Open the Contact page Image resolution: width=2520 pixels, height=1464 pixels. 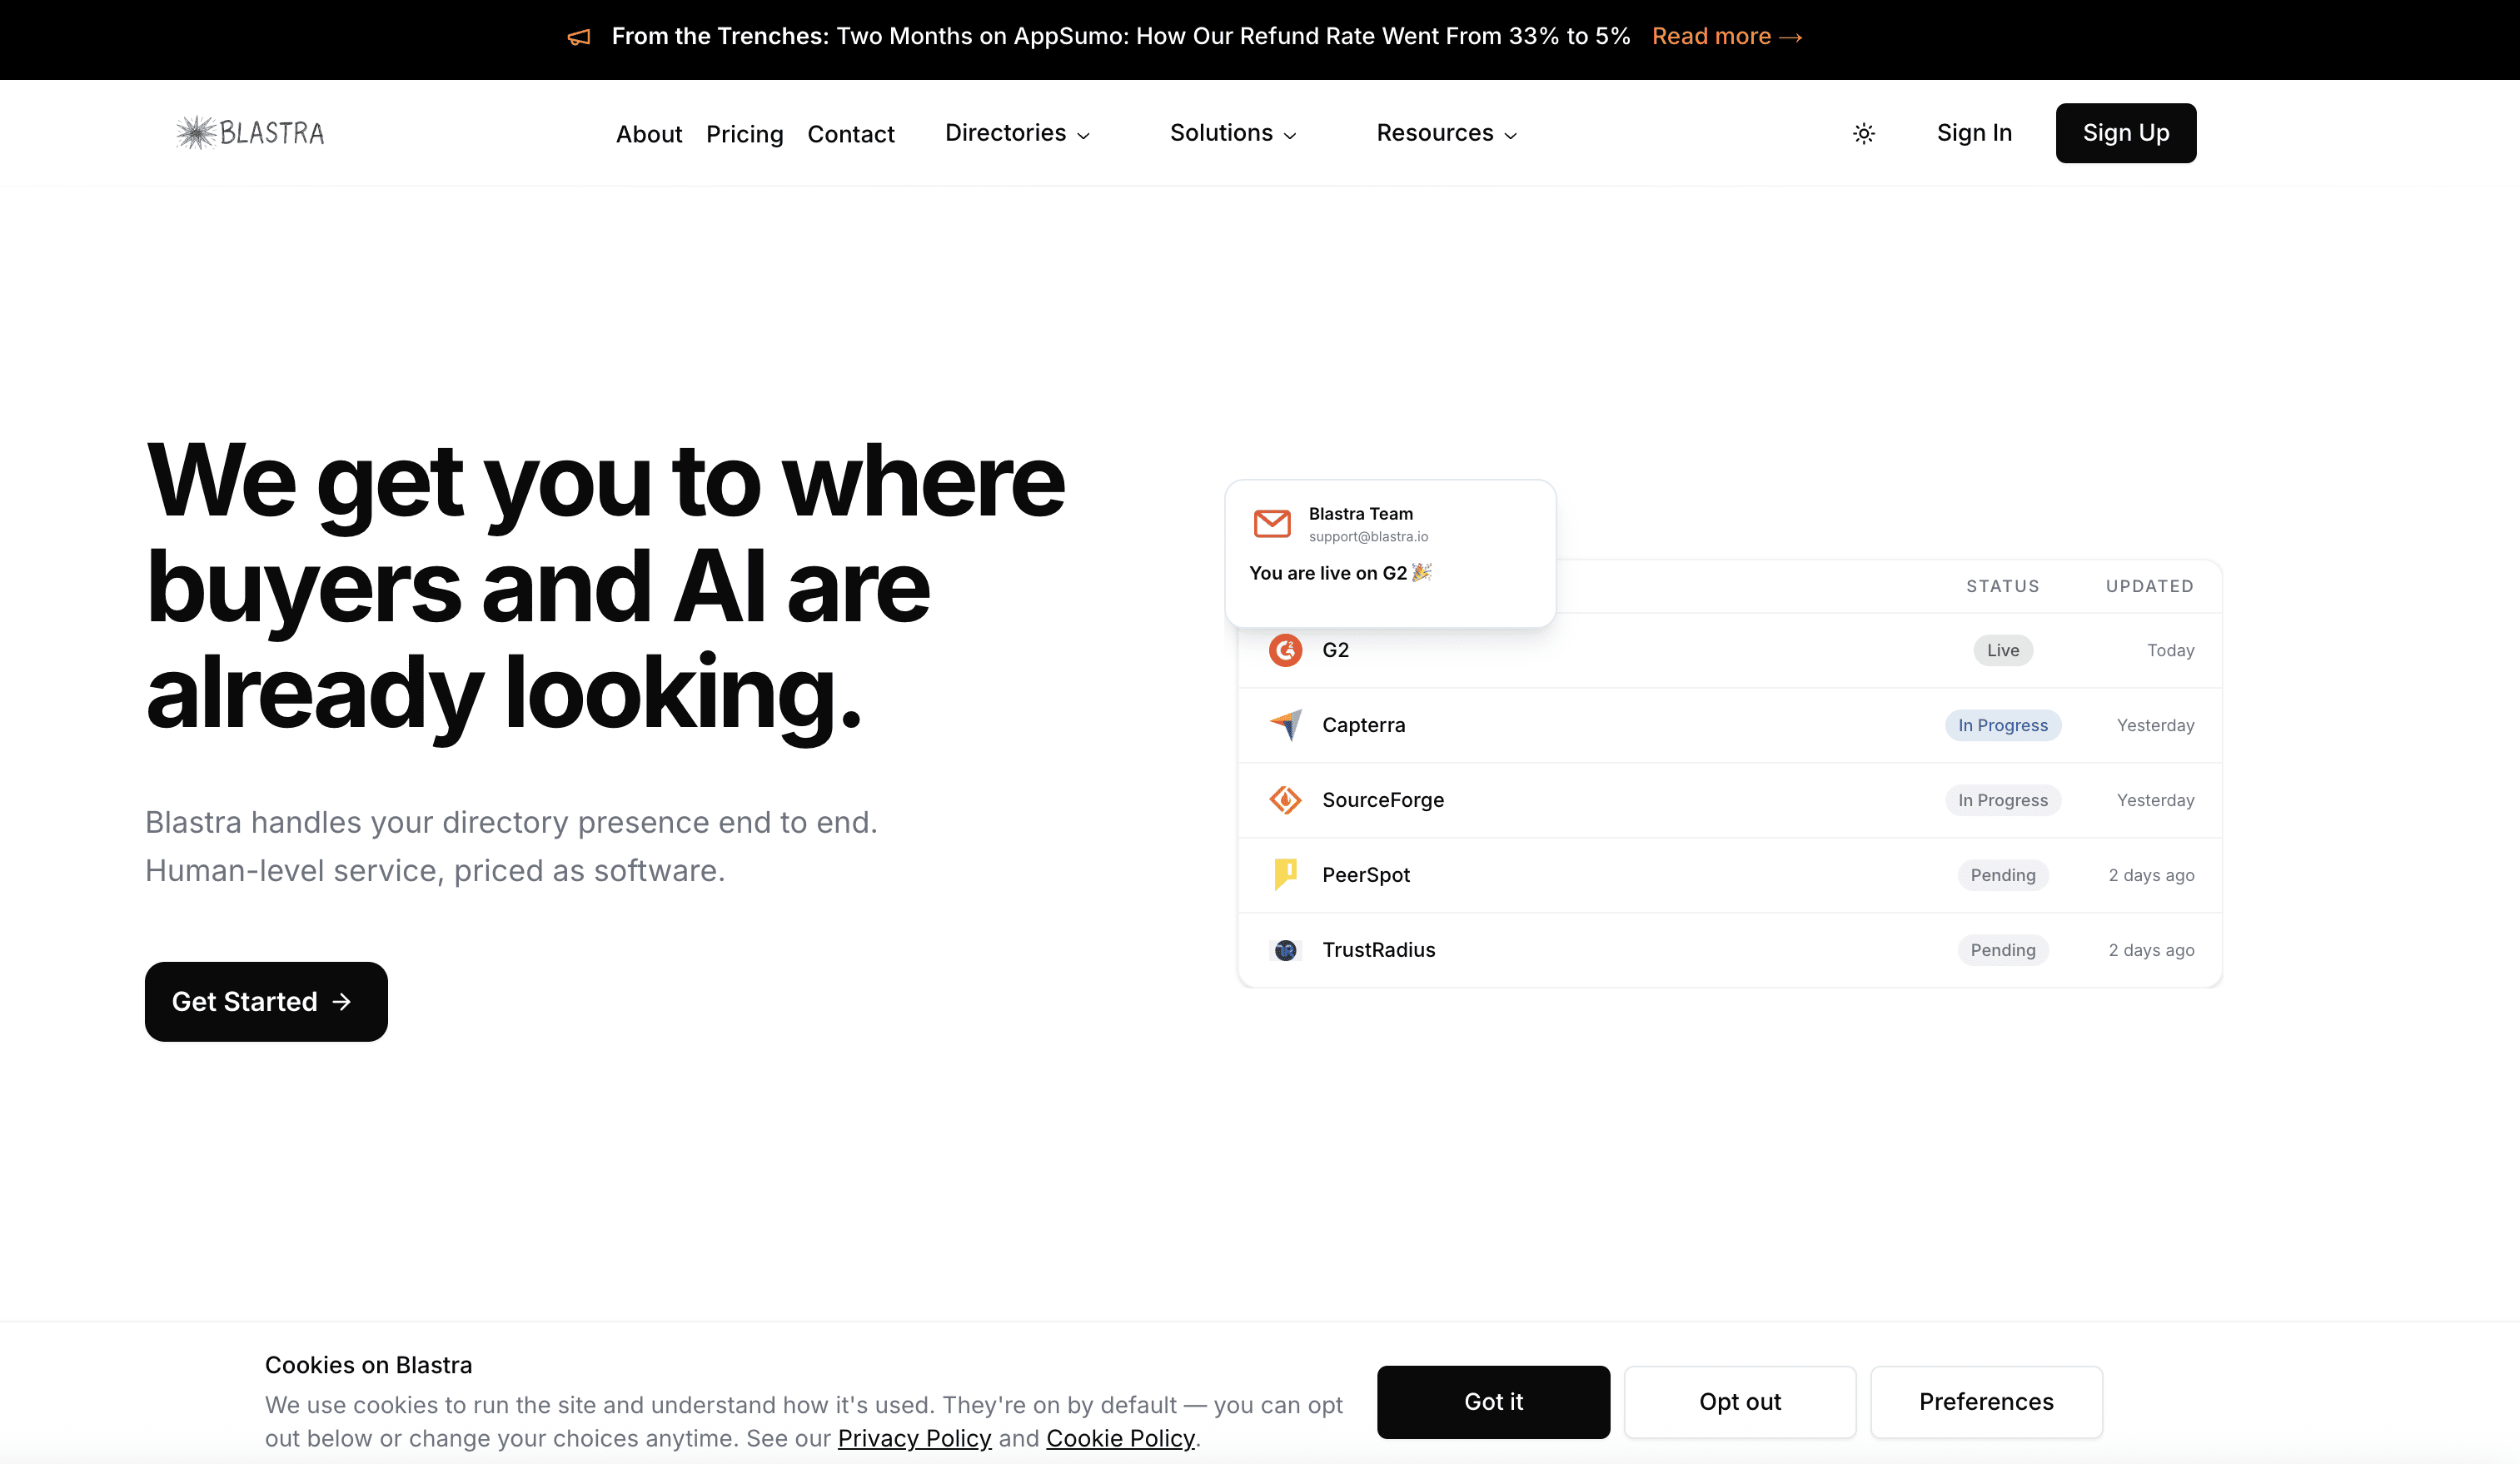pos(851,134)
